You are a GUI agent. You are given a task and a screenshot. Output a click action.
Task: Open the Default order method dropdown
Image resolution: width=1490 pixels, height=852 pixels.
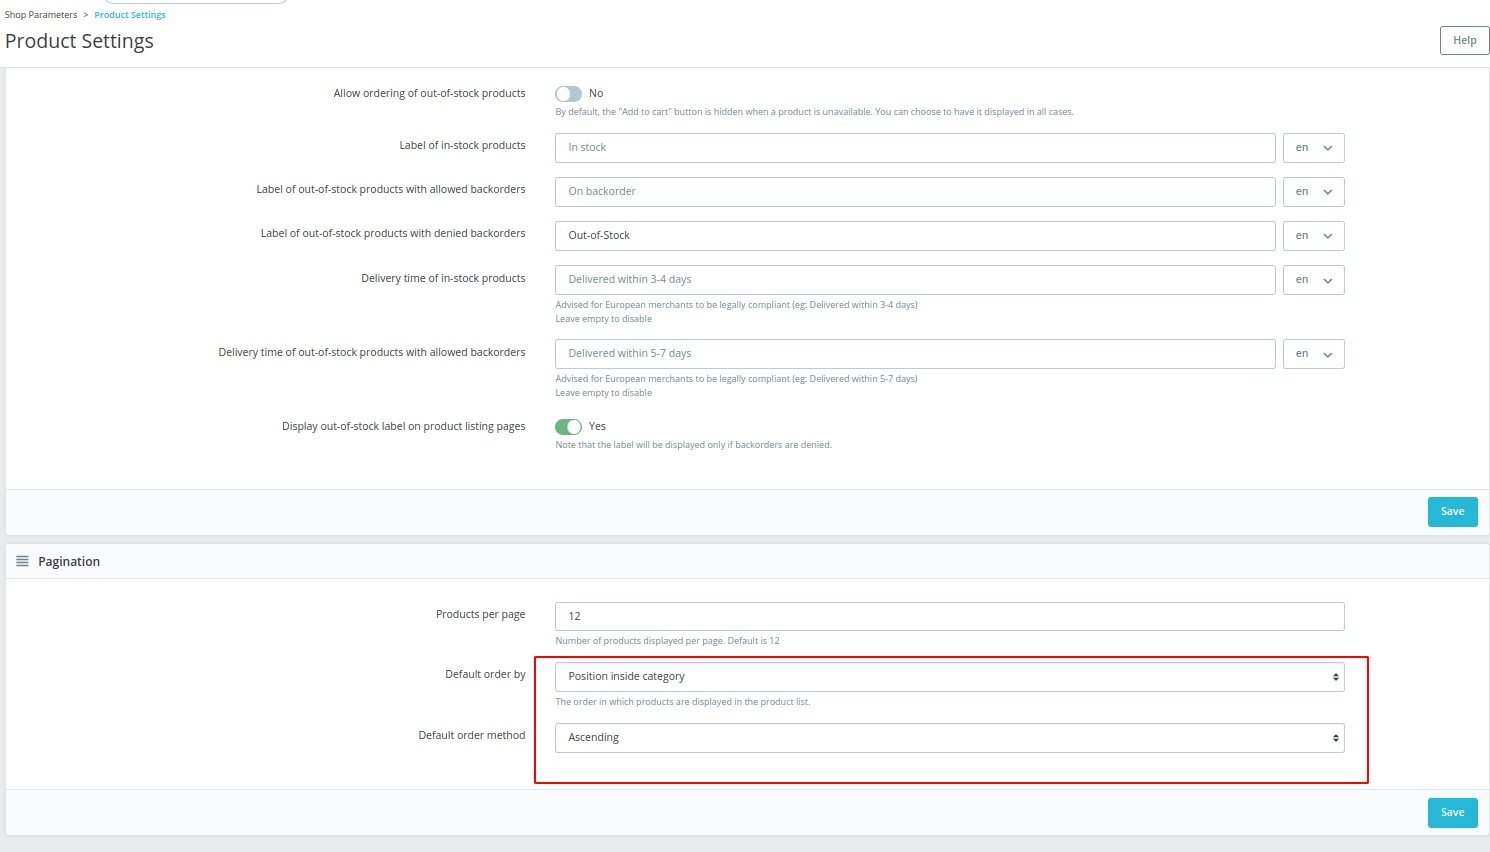949,738
